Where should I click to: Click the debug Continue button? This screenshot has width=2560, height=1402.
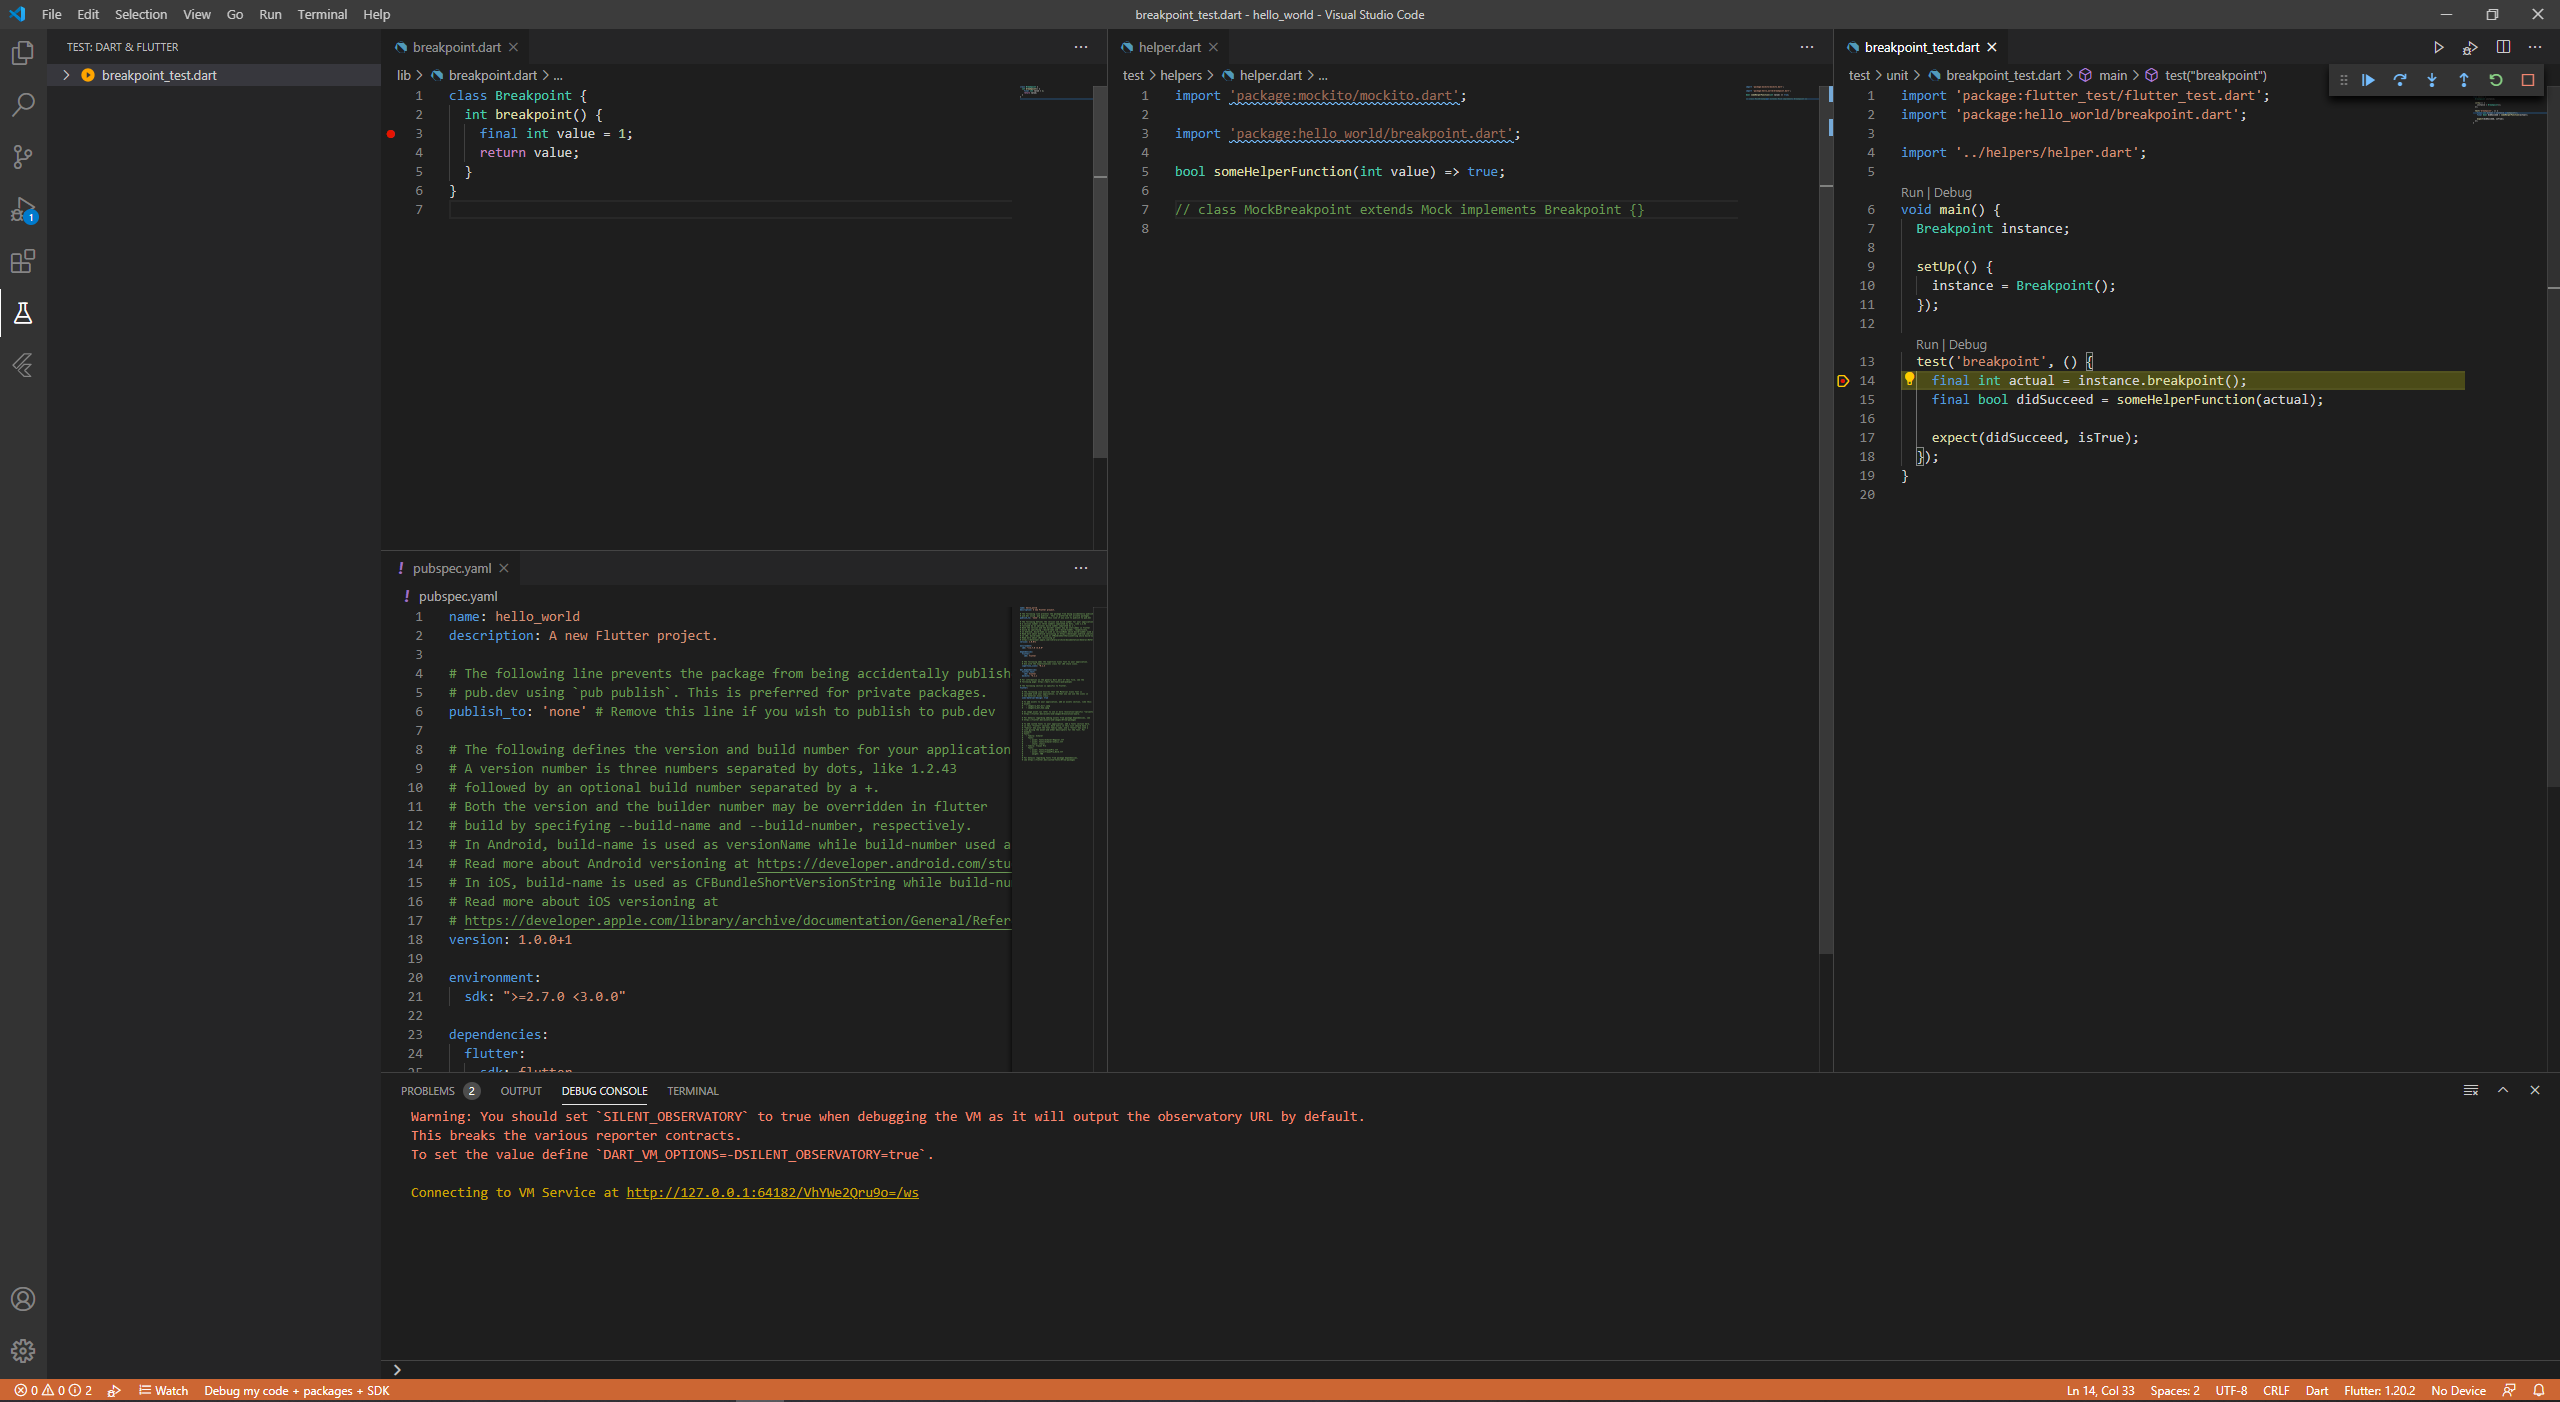point(2368,80)
